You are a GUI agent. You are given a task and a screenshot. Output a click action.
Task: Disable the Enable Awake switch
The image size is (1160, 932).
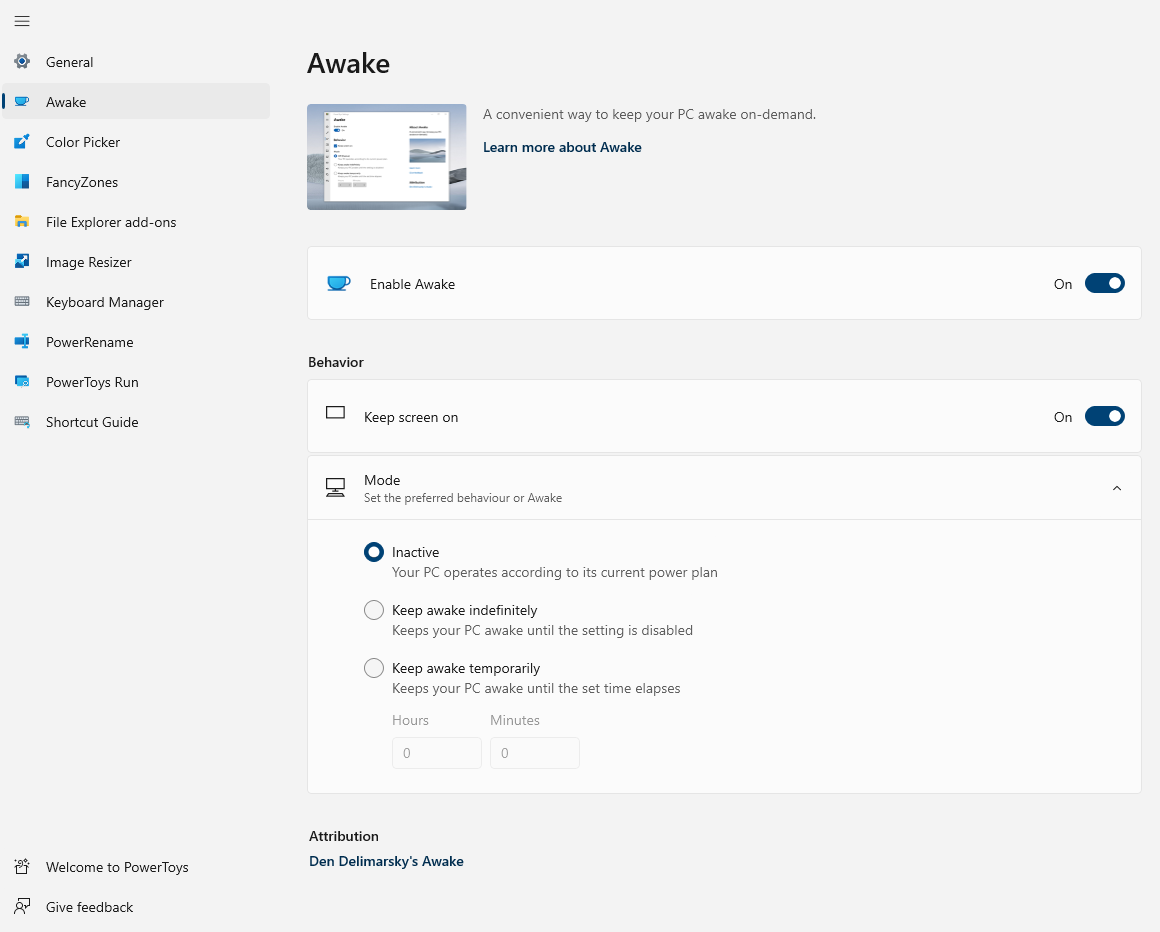pyautogui.click(x=1104, y=283)
